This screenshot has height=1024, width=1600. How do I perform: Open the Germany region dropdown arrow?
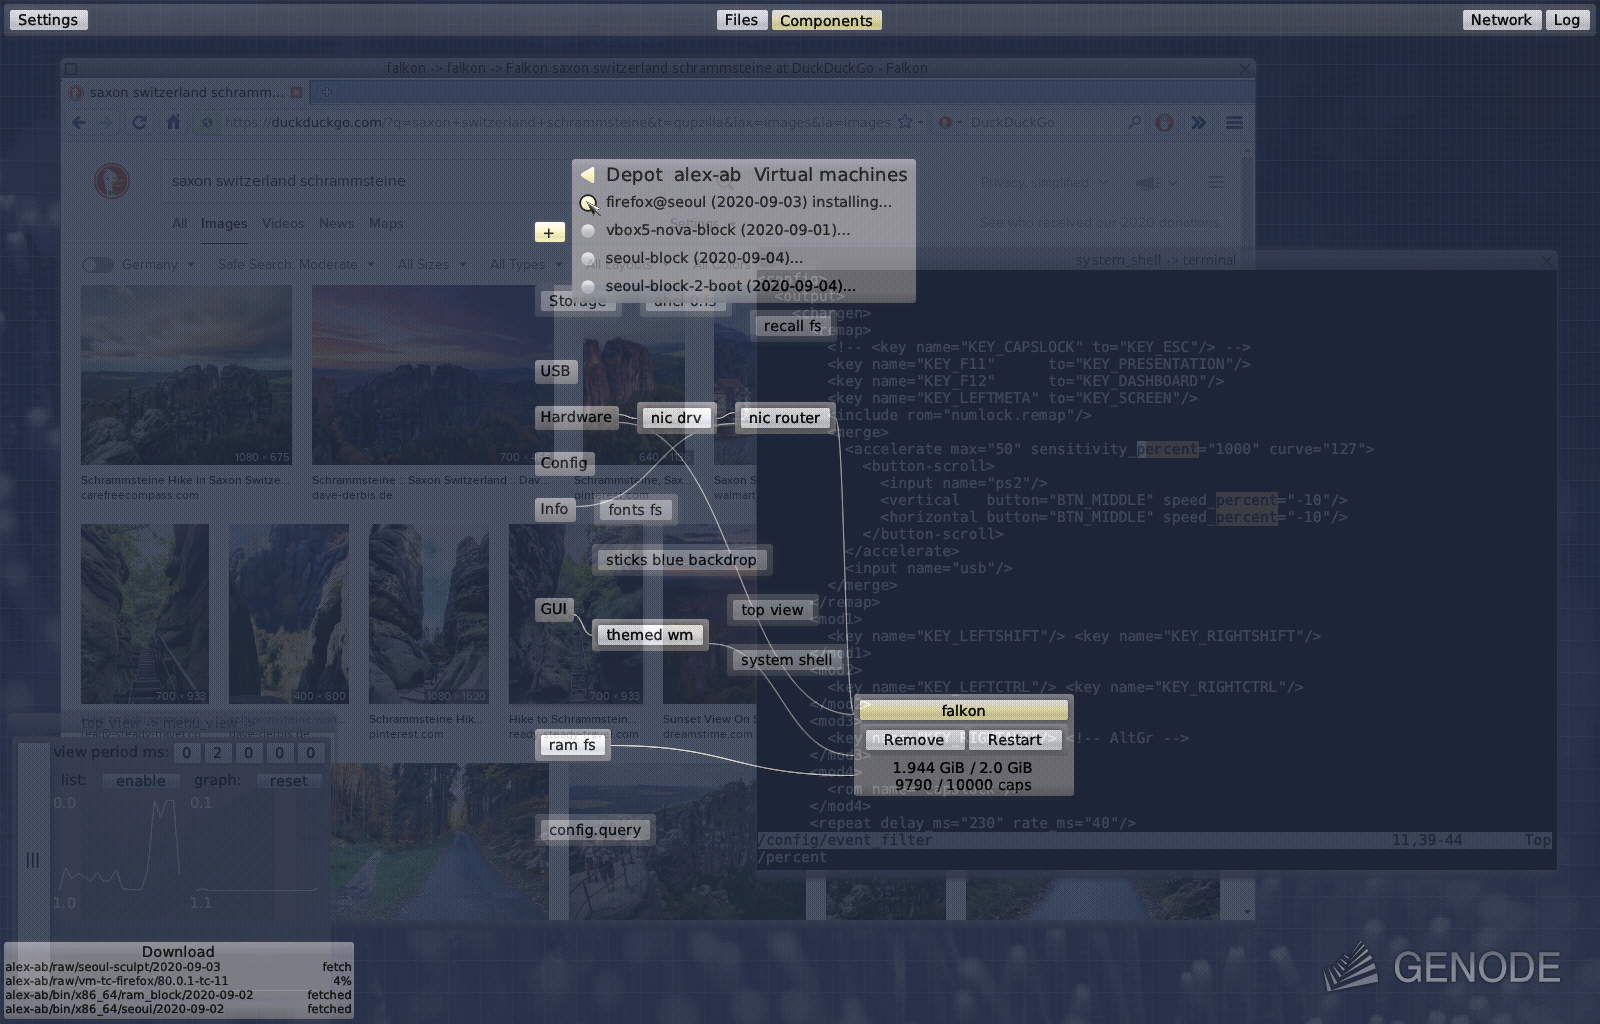tap(190, 265)
